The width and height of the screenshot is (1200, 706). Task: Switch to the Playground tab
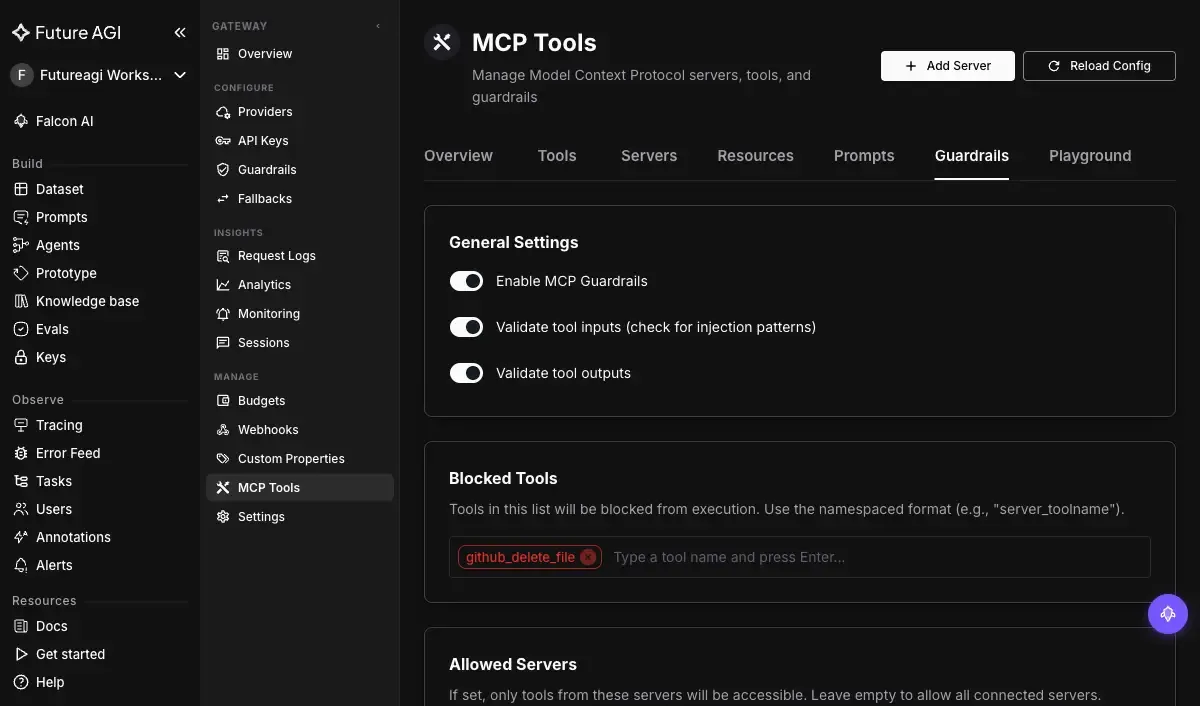click(1090, 156)
